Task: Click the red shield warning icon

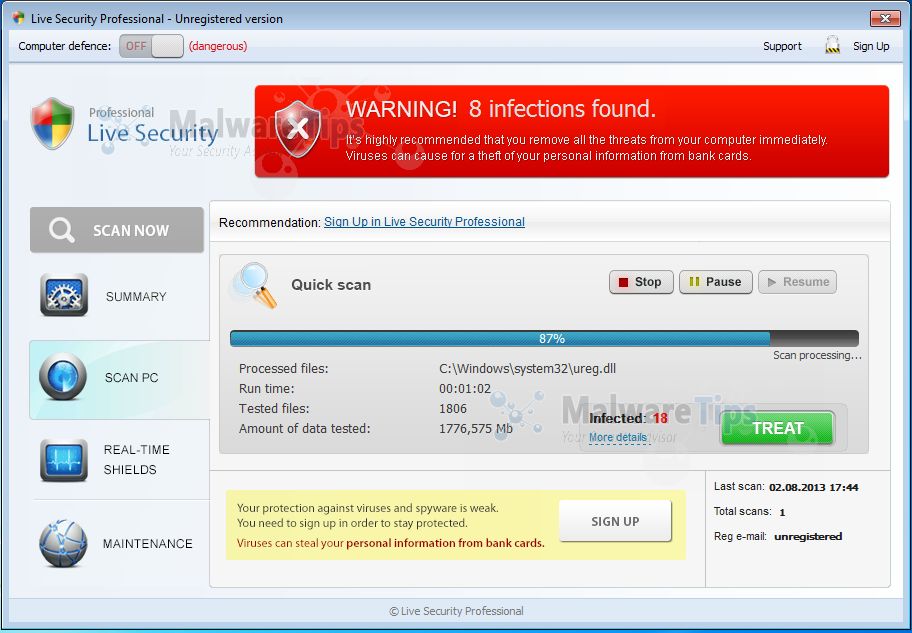Action: (298, 129)
